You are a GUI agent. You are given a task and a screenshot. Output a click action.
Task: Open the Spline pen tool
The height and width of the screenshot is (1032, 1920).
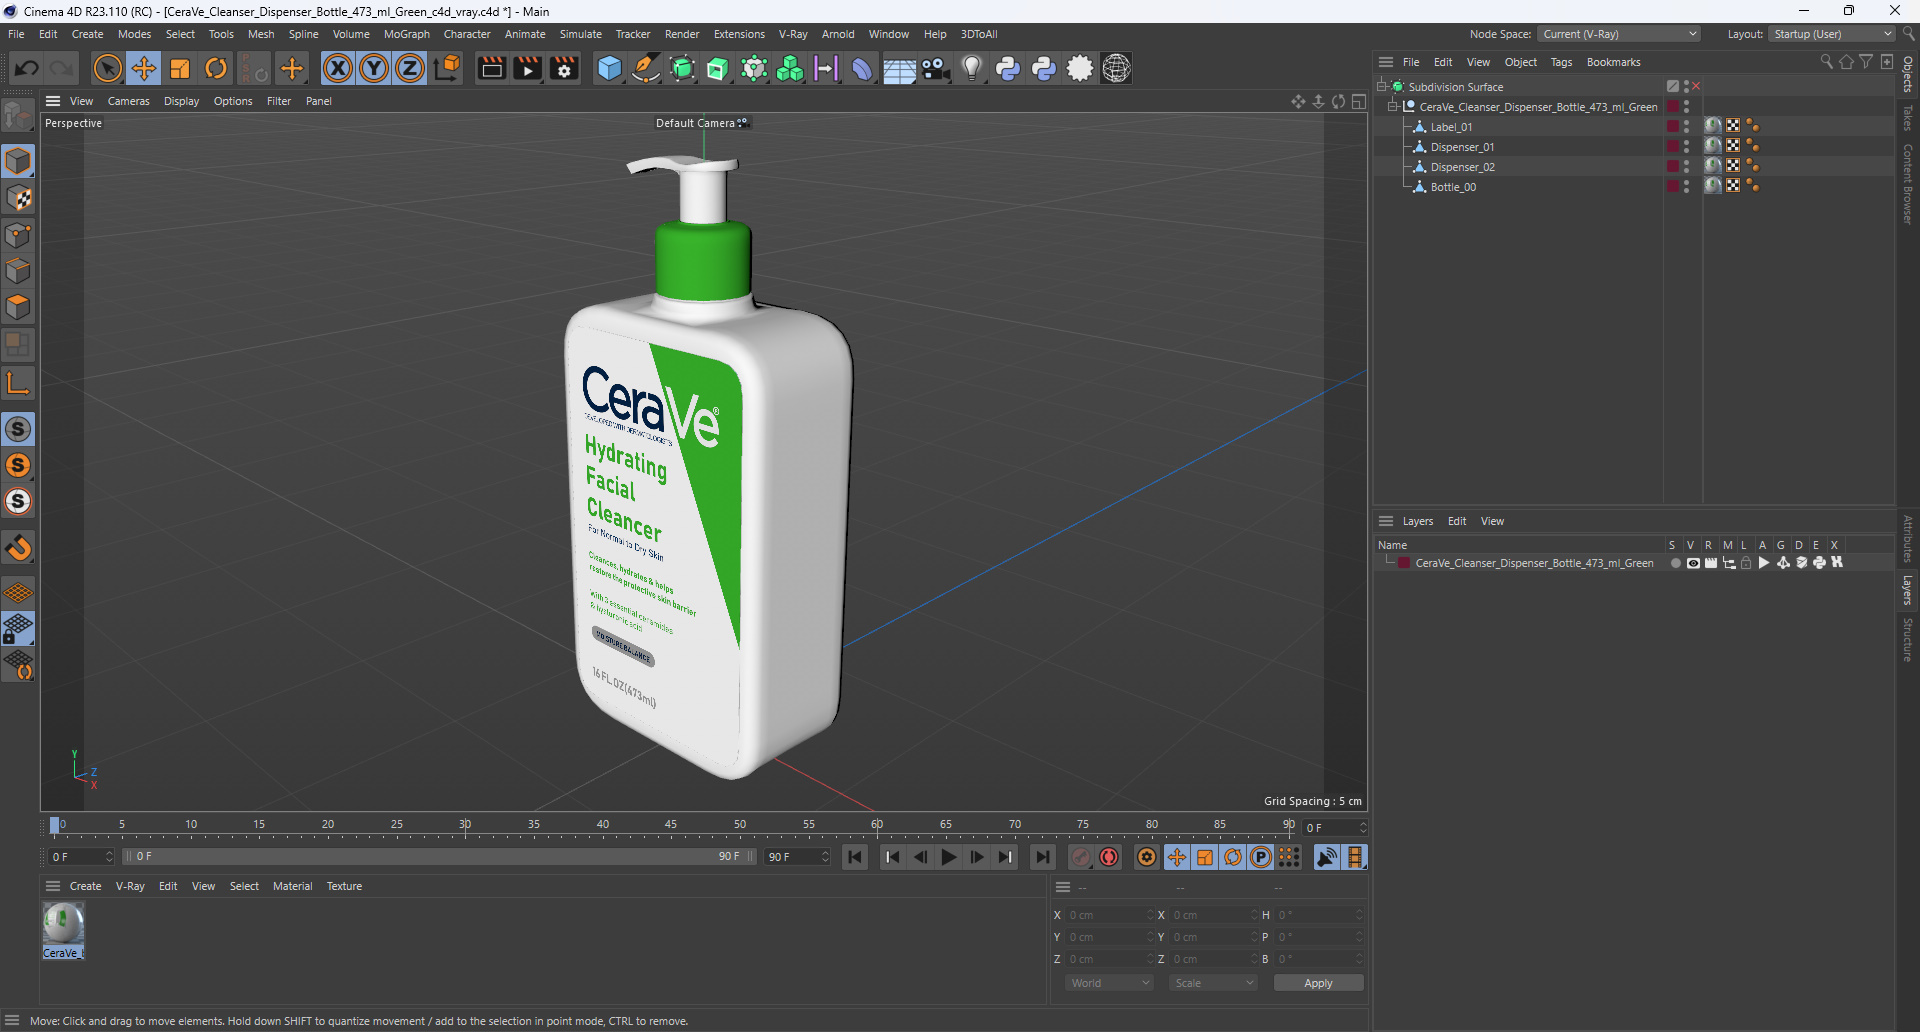646,68
